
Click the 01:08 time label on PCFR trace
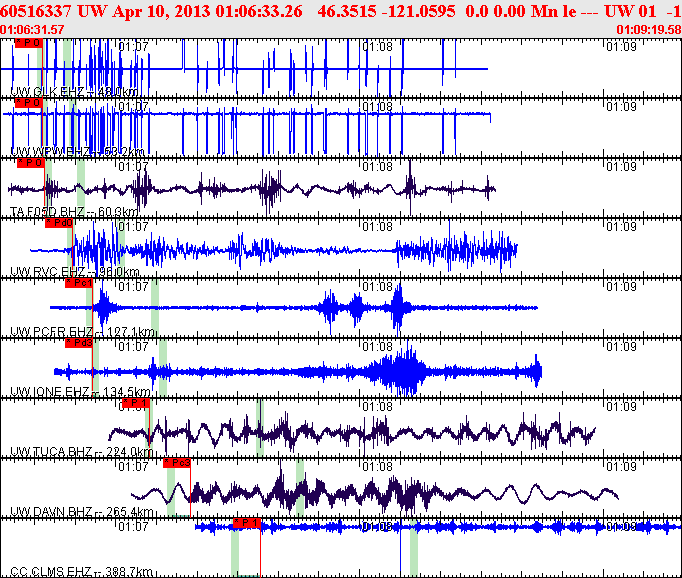click(378, 286)
